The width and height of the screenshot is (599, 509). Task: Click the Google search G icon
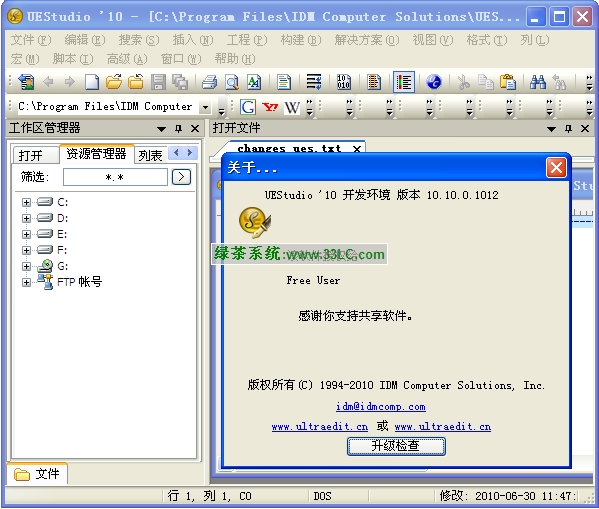(x=248, y=107)
